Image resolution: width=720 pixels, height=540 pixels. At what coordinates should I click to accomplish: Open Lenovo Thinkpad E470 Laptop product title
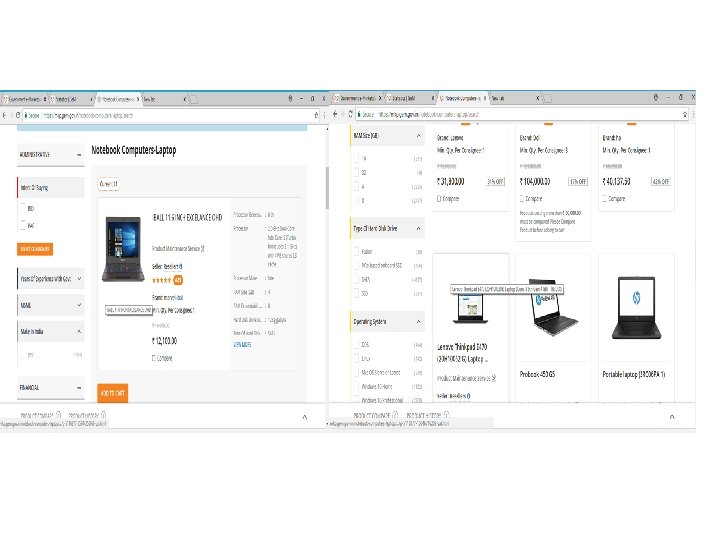462,353
